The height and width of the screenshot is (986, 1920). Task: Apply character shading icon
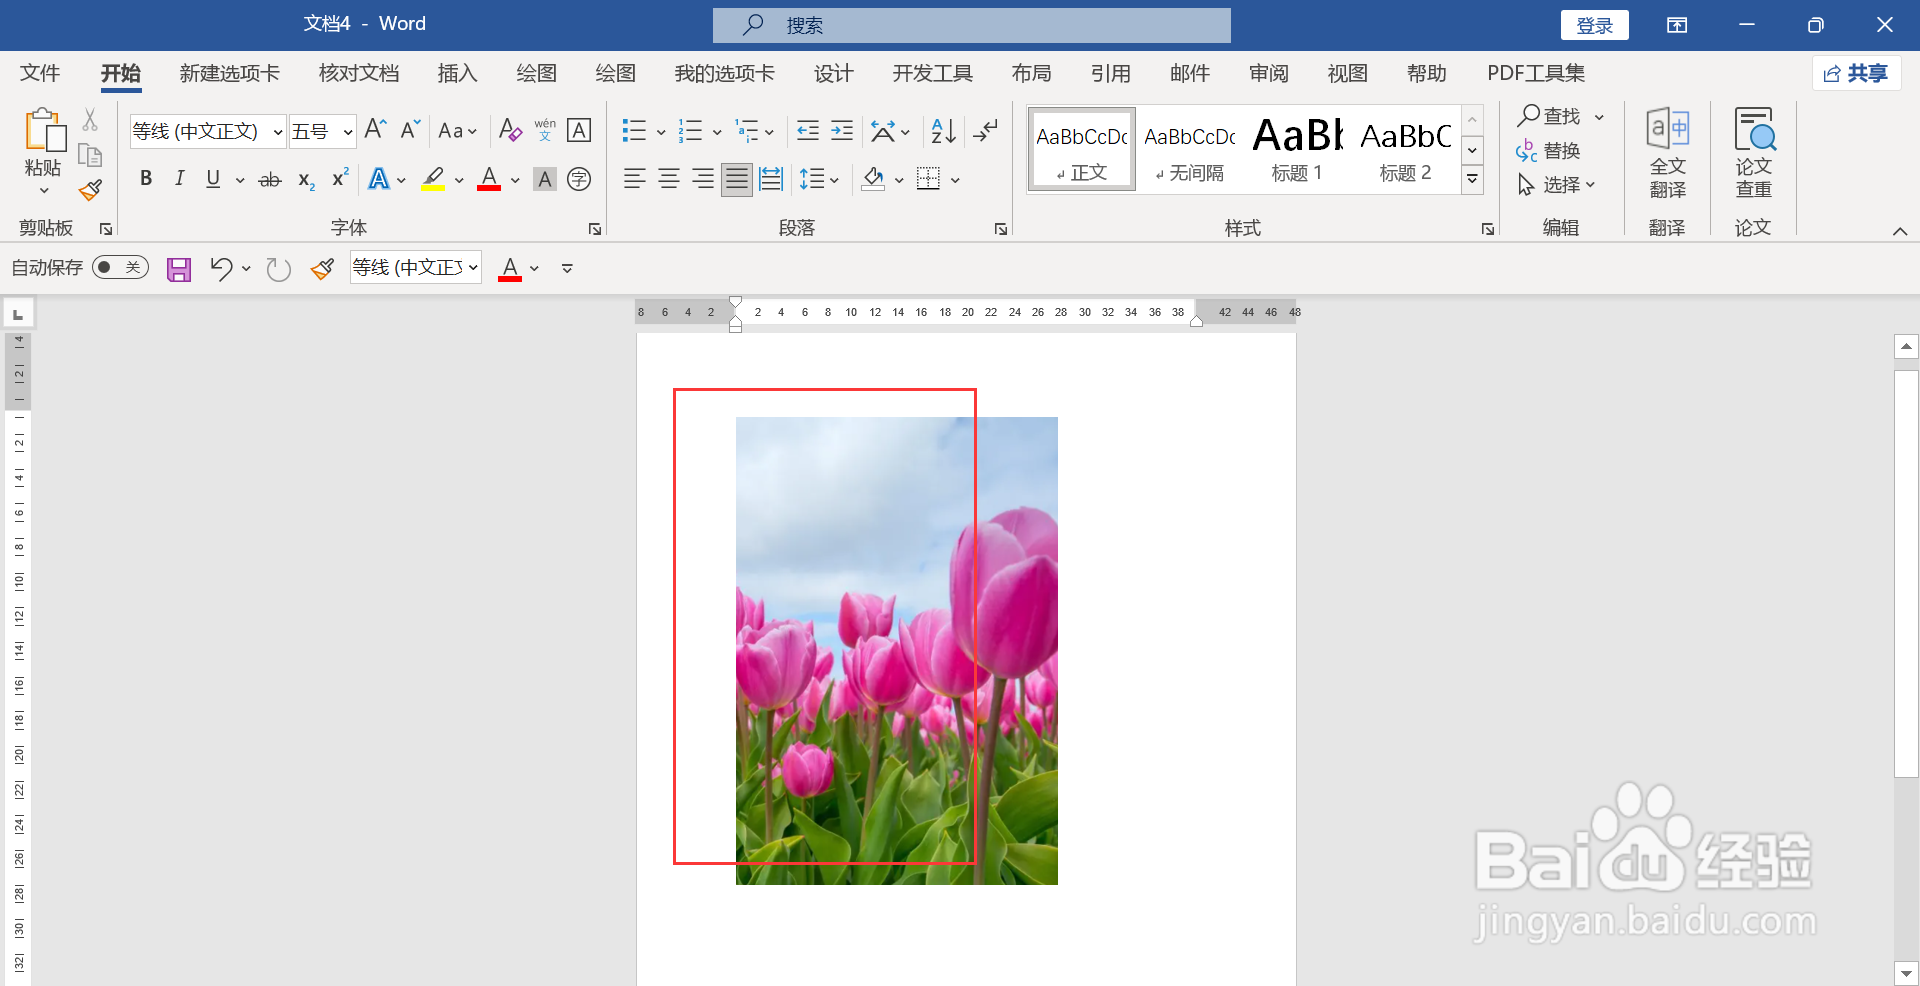[x=545, y=179]
